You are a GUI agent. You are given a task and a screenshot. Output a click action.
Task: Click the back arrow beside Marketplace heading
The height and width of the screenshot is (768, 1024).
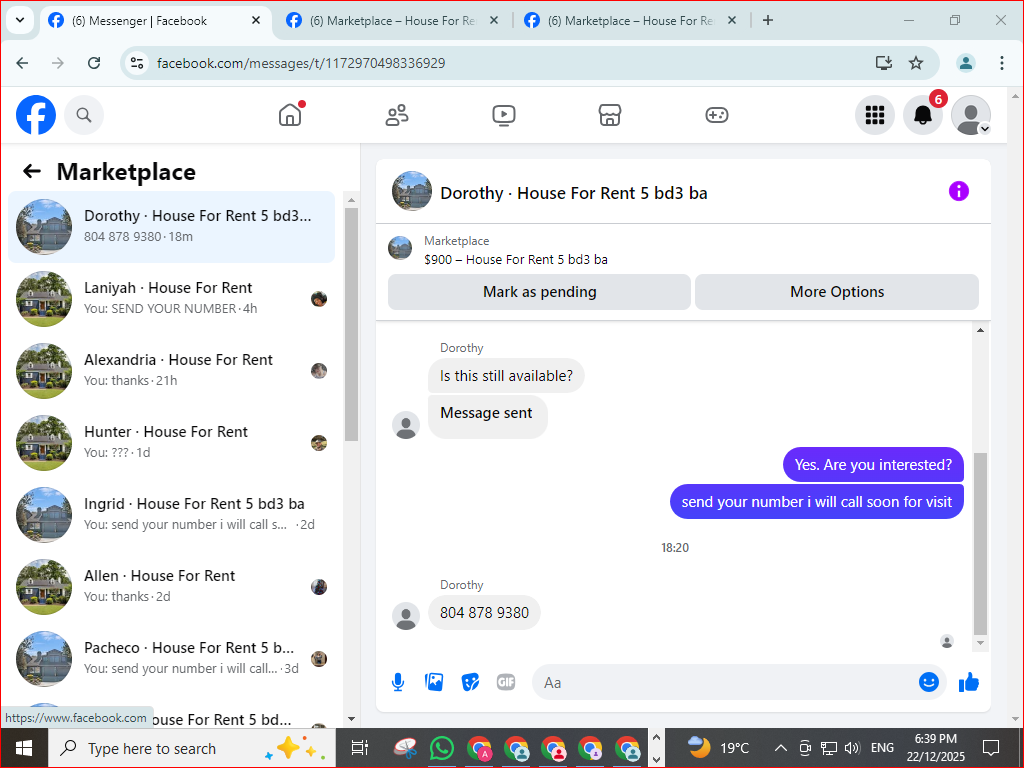pyautogui.click(x=32, y=171)
